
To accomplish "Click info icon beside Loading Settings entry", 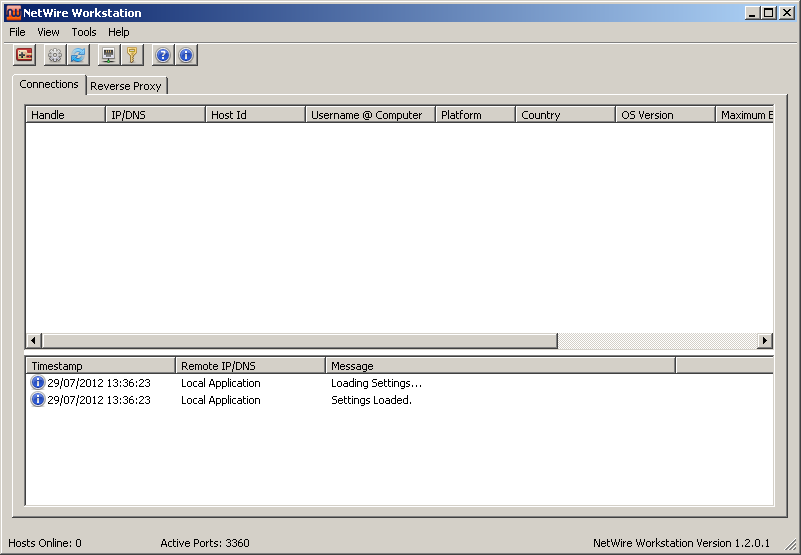I will tap(38, 382).
